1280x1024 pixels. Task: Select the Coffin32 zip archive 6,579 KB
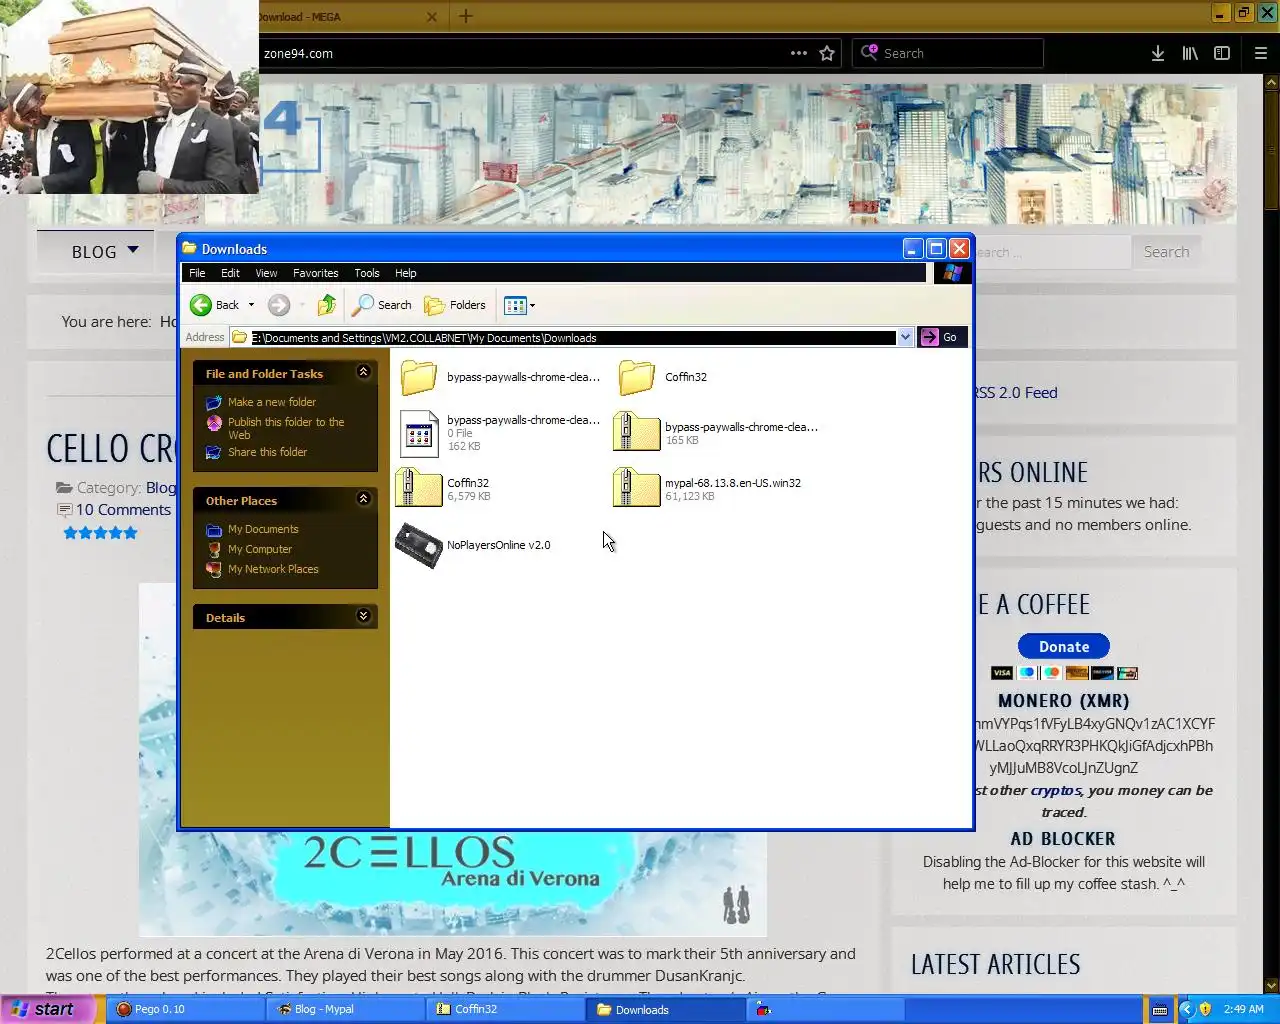tap(442, 489)
